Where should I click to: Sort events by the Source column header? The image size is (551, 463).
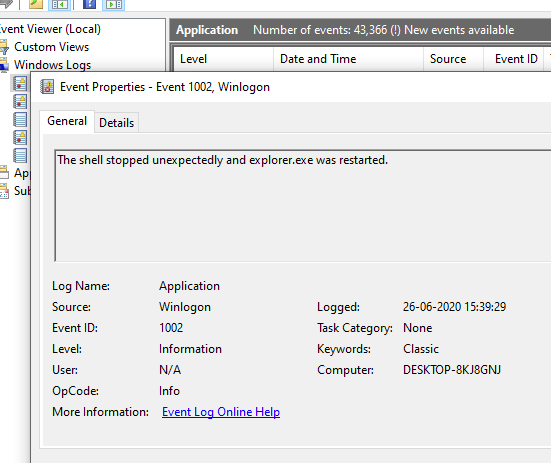coord(453,59)
